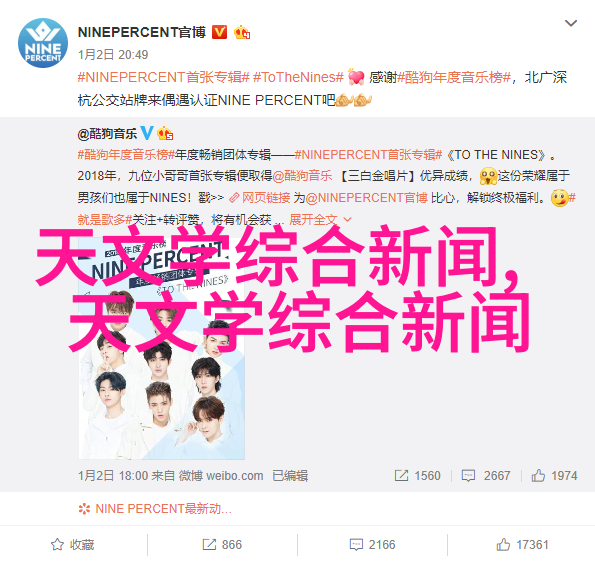Click the blue V badge beside 酷狗音乐
Viewport: 595px width, 562px height.
pyautogui.click(x=147, y=133)
